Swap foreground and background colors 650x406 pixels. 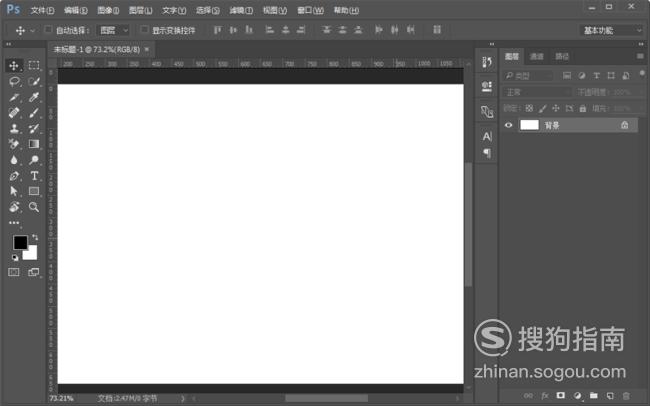tap(35, 237)
